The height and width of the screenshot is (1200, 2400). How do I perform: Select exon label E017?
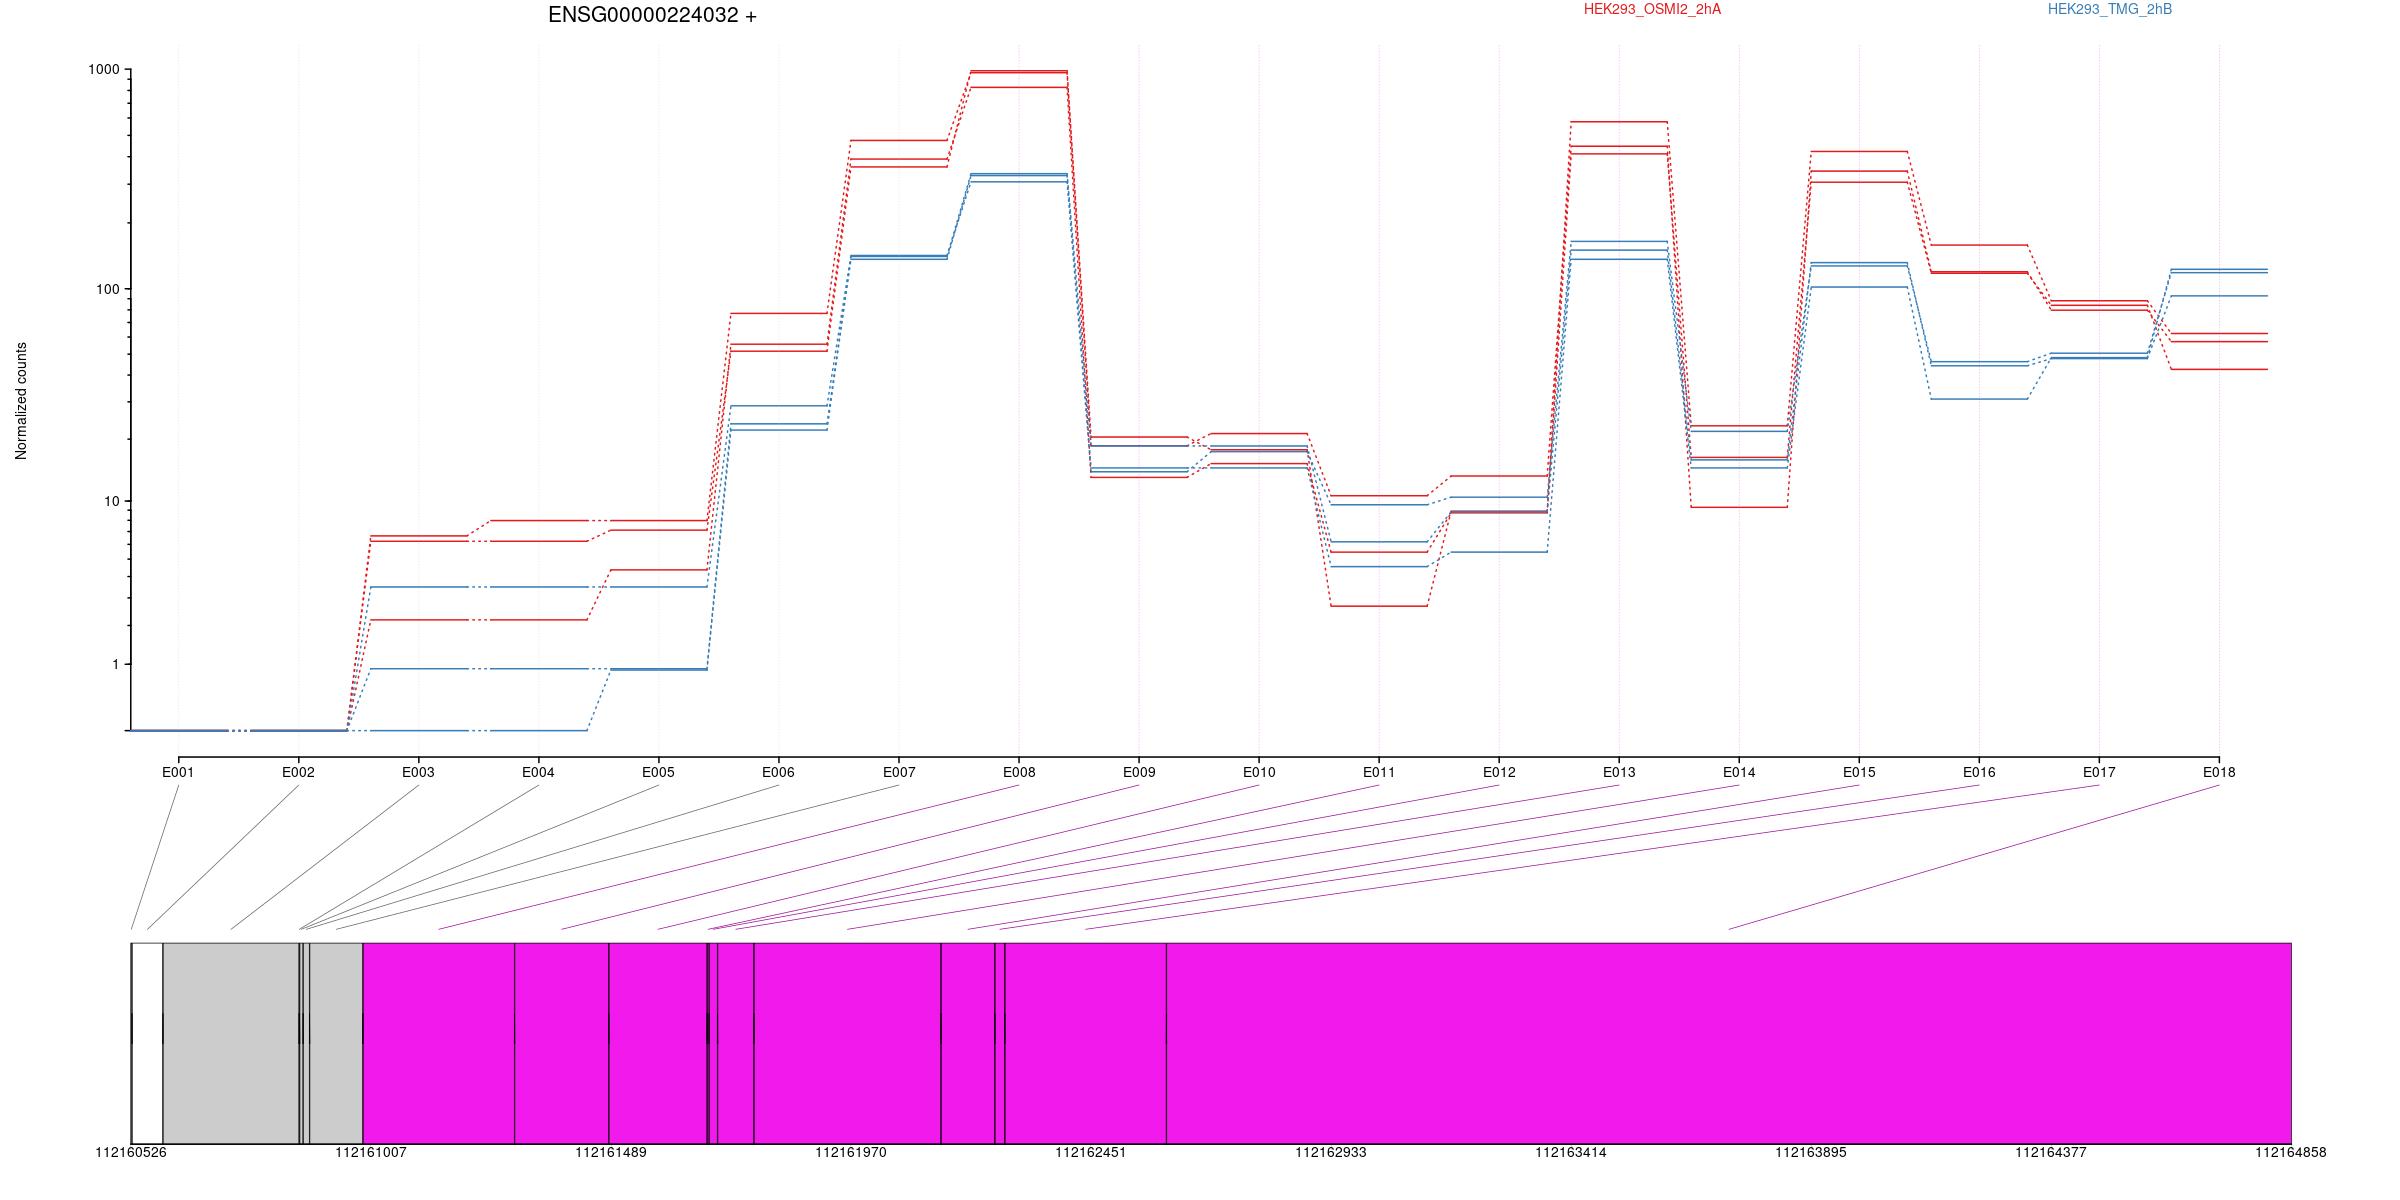(2099, 772)
